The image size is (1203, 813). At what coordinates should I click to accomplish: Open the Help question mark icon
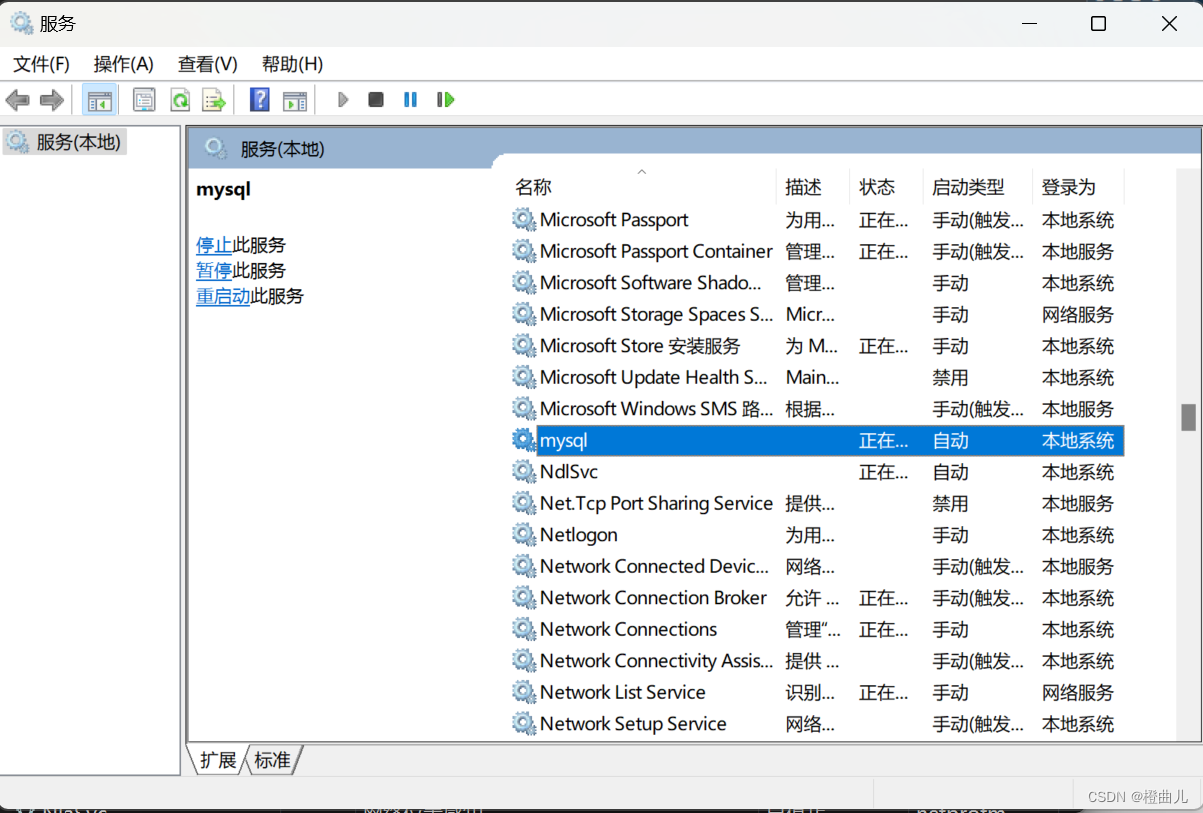(260, 100)
